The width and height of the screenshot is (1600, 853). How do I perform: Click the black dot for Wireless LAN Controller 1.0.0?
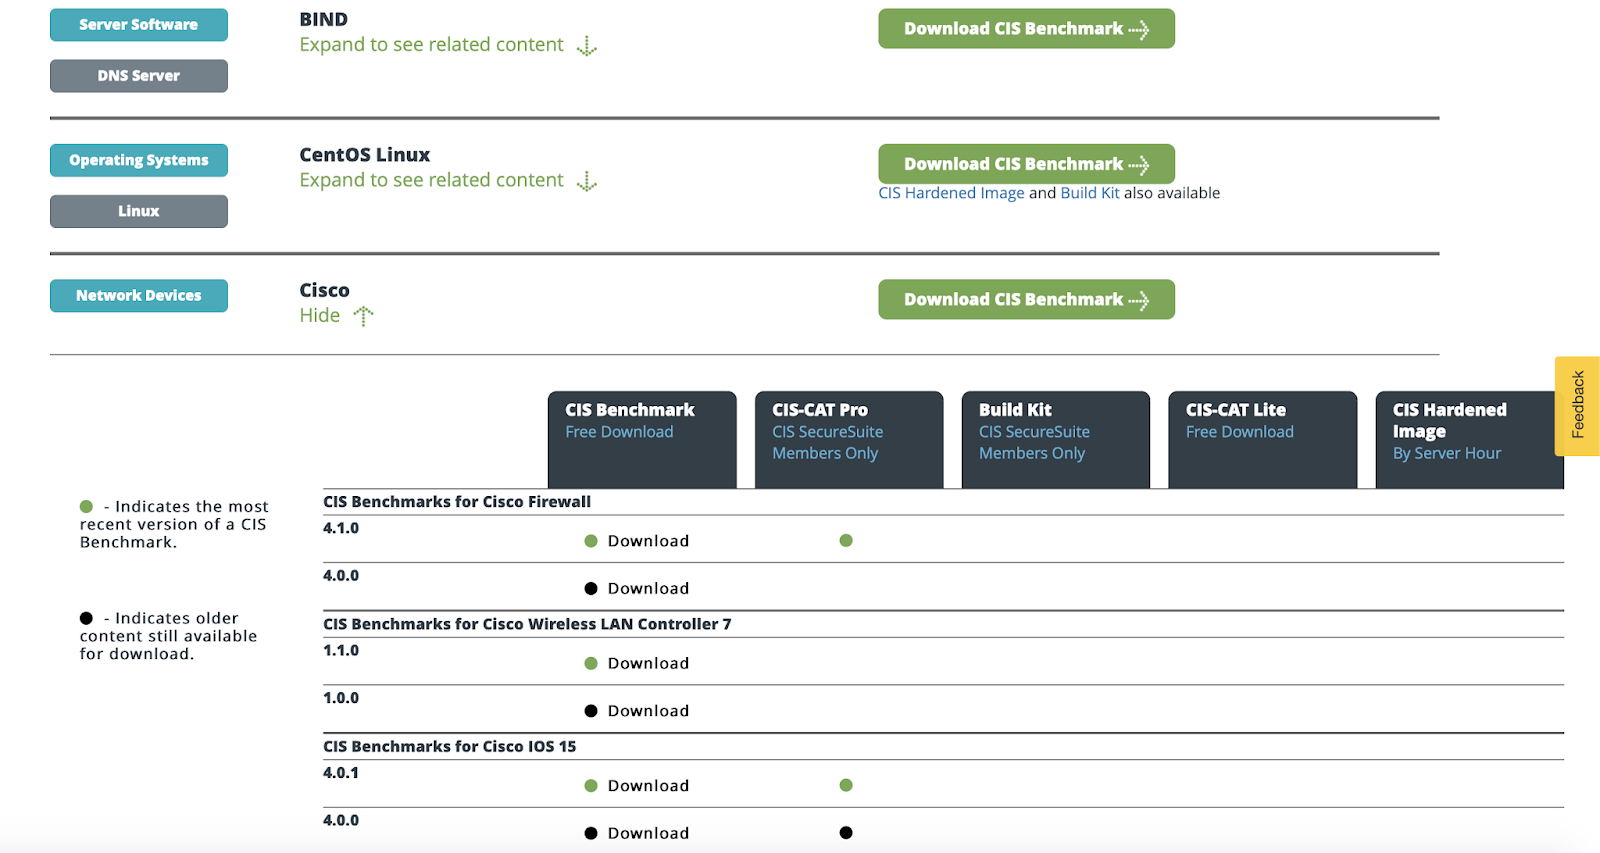(x=591, y=711)
